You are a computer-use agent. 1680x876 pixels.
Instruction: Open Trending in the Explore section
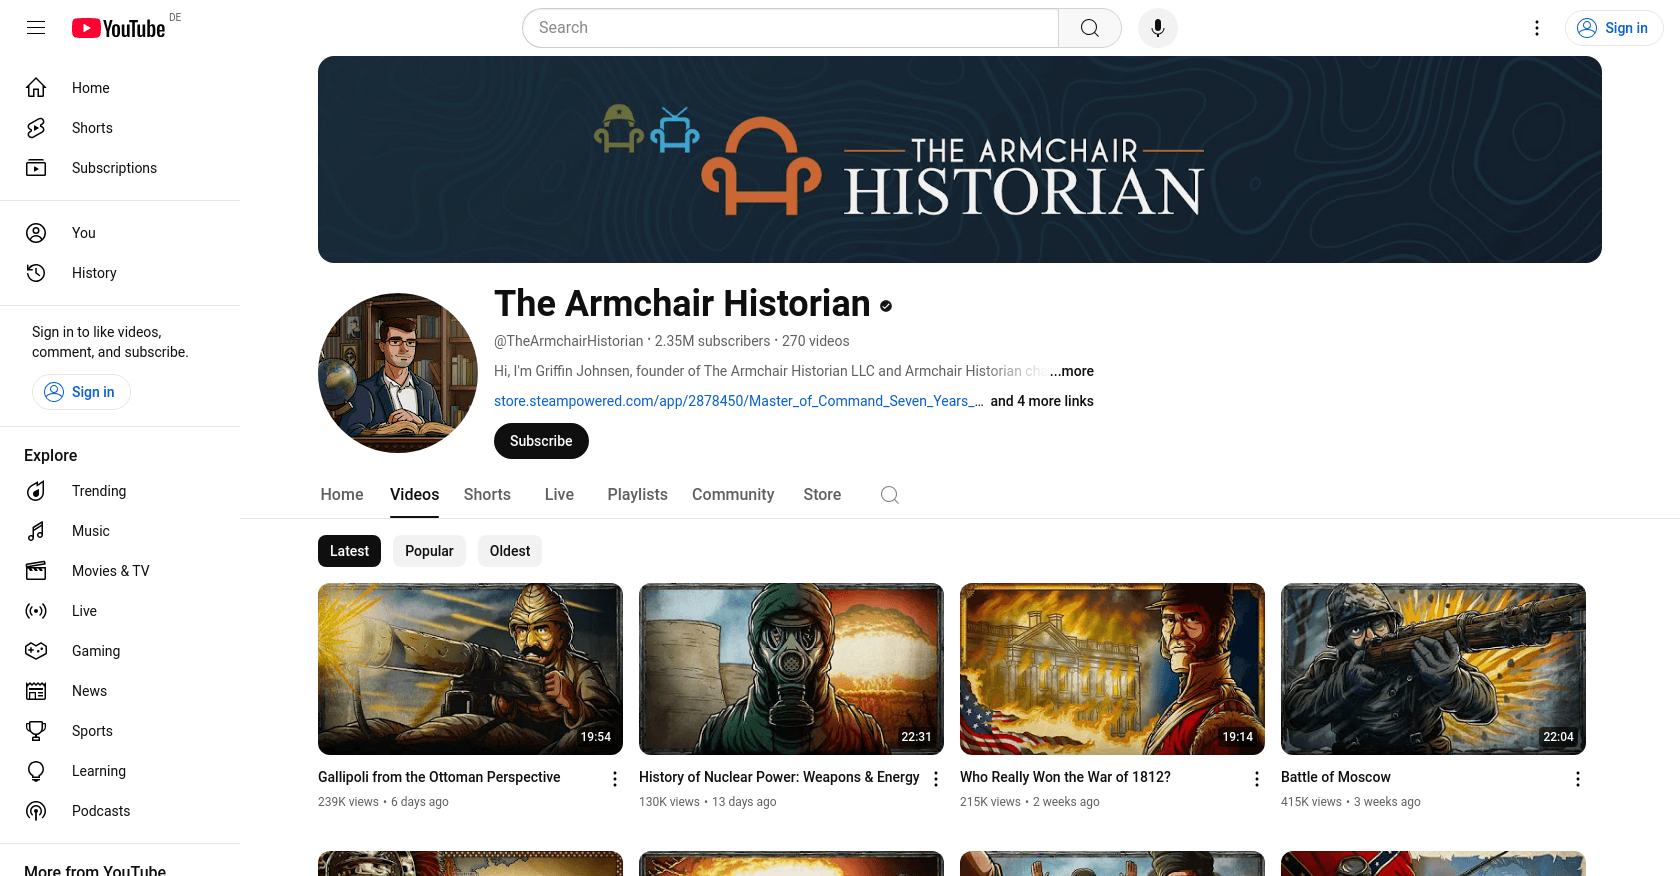98,491
